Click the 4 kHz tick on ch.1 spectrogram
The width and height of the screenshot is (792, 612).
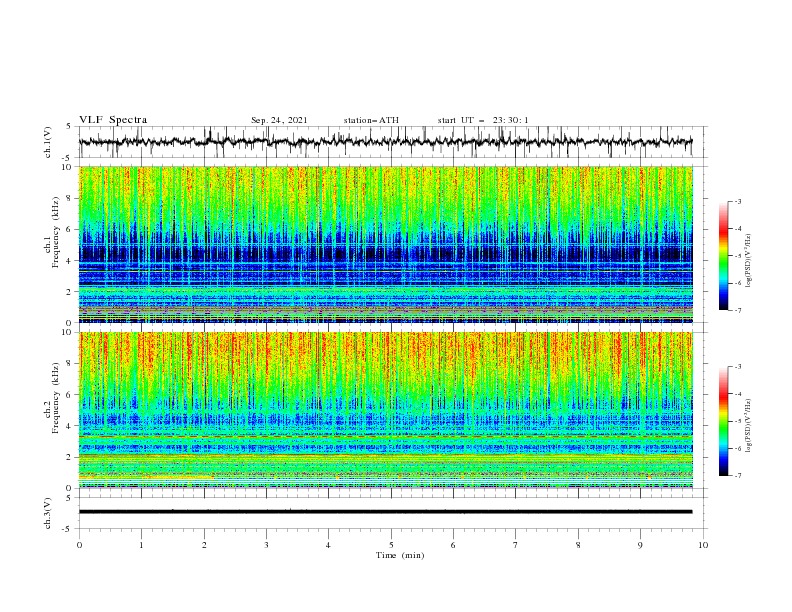pyautogui.click(x=70, y=261)
